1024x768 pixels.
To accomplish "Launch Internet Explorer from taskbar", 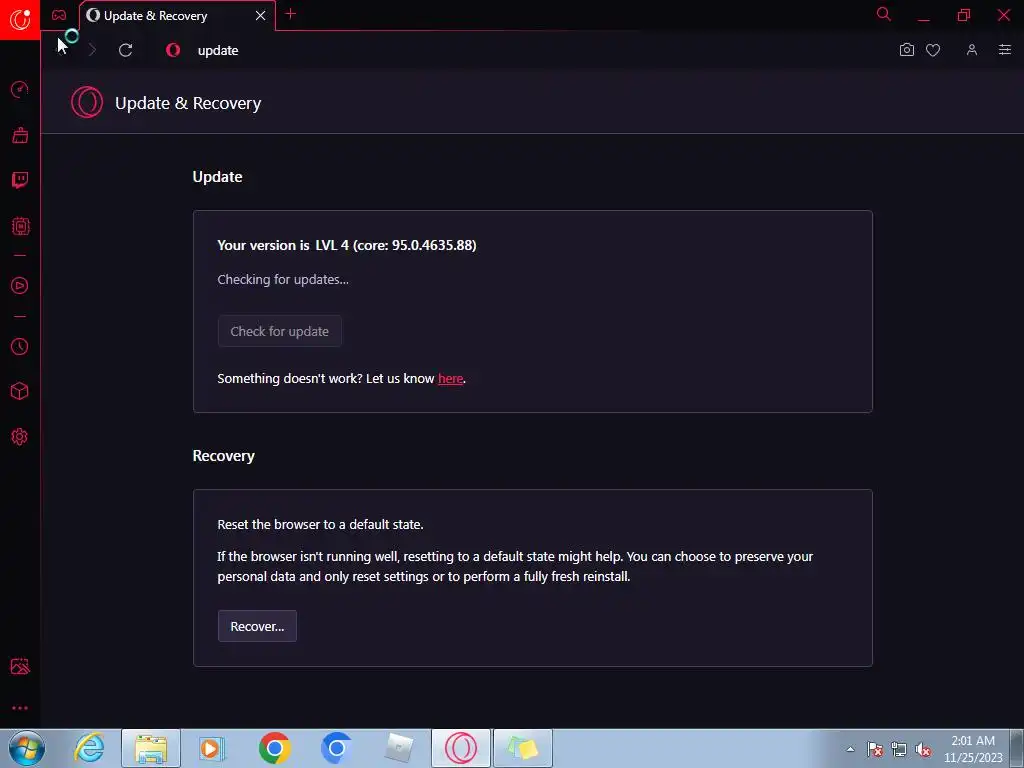I will click(89, 748).
